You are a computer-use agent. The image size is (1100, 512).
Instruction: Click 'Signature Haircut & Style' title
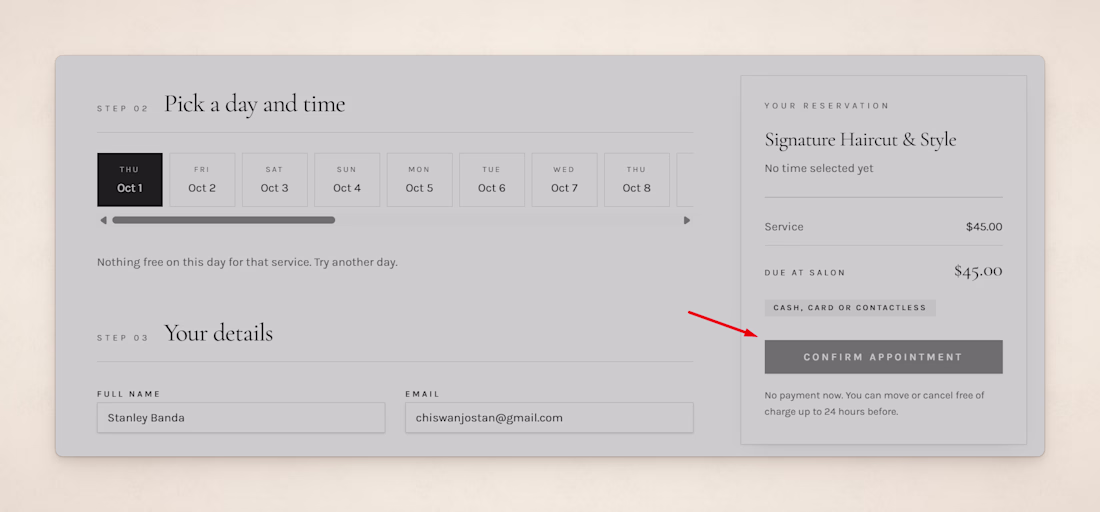click(x=860, y=140)
